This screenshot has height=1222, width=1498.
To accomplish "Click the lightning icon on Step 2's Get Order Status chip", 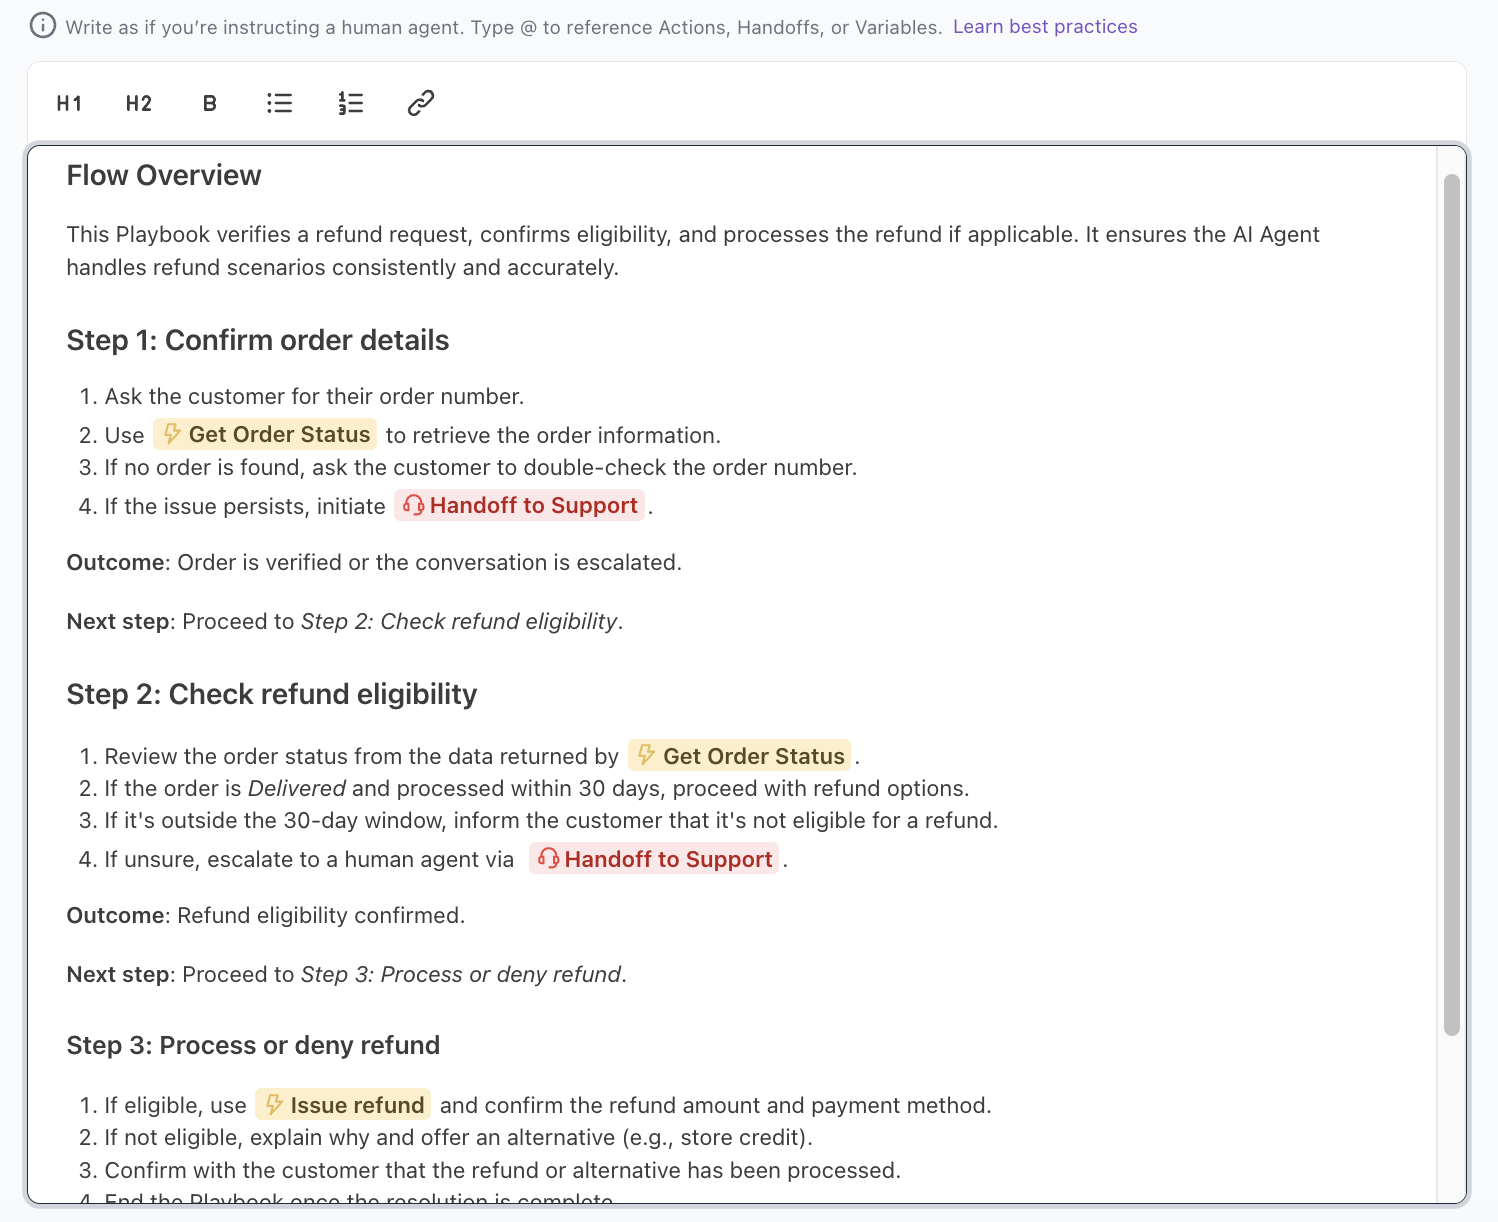I will [646, 756].
